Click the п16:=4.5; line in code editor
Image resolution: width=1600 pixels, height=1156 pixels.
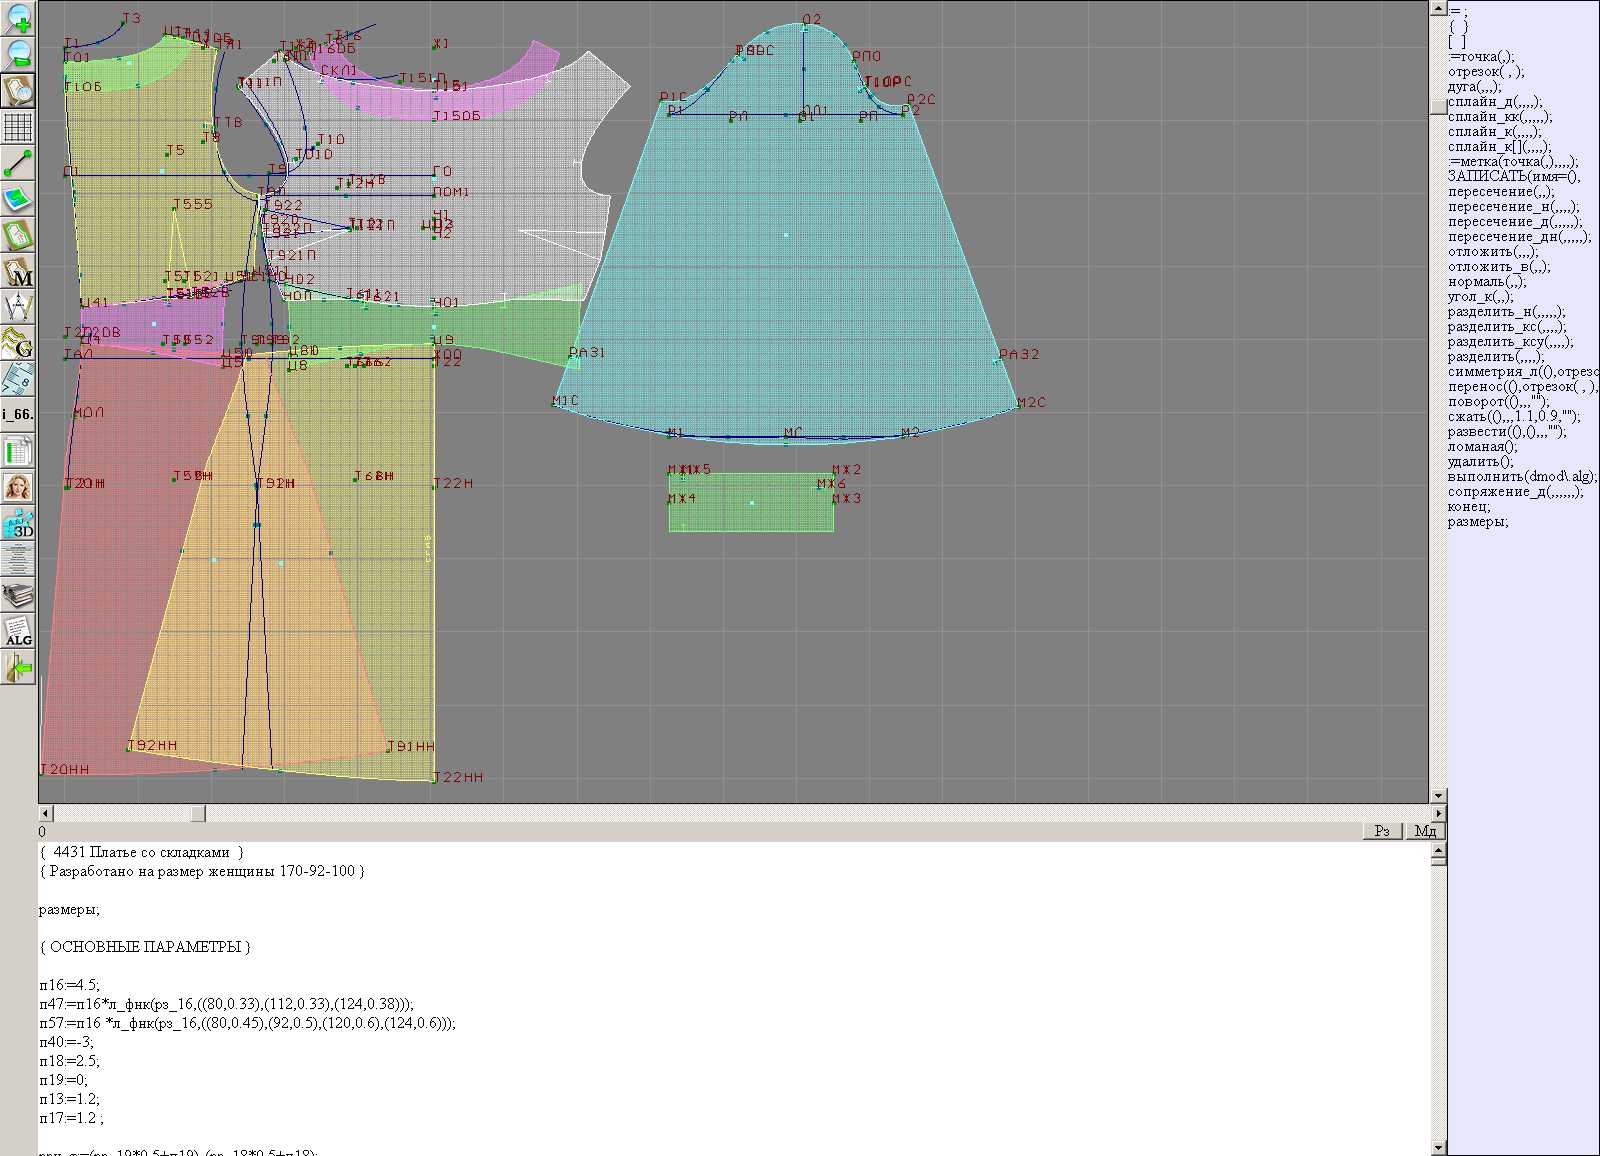(70, 985)
